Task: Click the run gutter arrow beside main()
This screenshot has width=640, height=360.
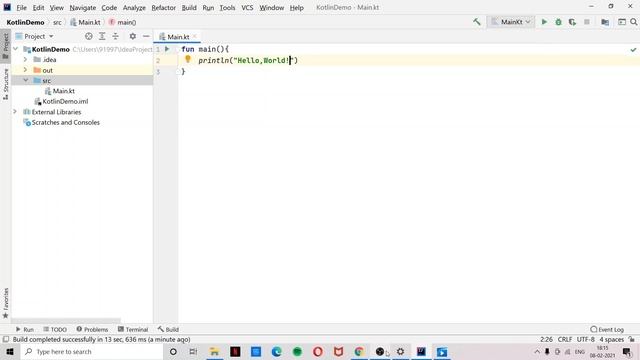Action: [167, 49]
